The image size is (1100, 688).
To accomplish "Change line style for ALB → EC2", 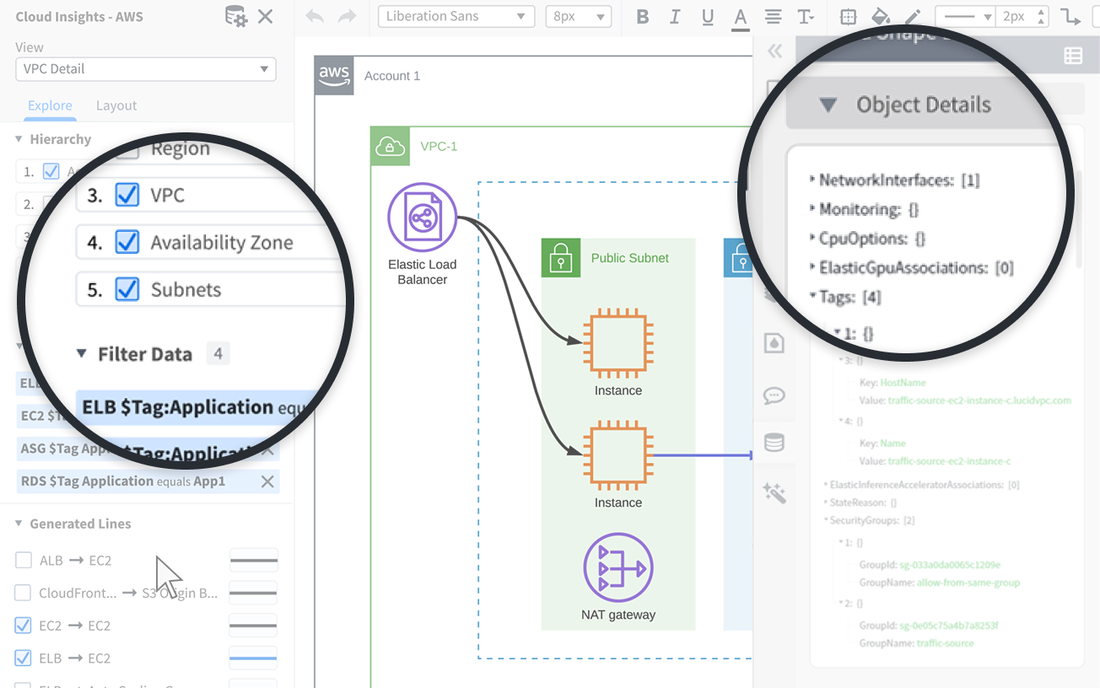I will click(x=254, y=560).
